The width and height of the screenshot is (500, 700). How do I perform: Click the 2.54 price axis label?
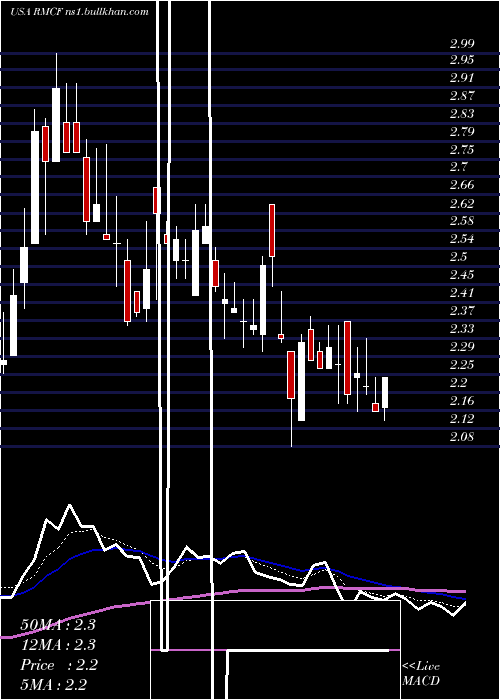pos(462,238)
